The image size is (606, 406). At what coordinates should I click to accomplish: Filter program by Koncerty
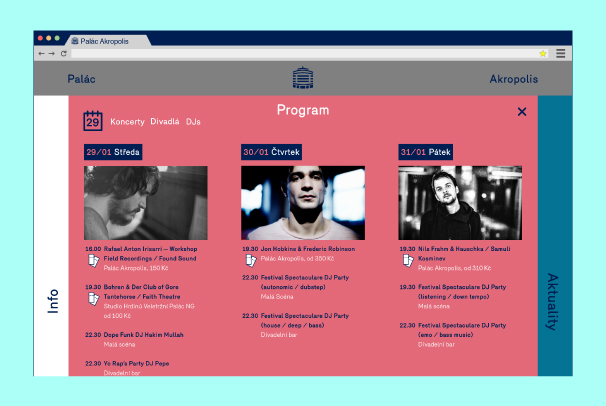127,122
